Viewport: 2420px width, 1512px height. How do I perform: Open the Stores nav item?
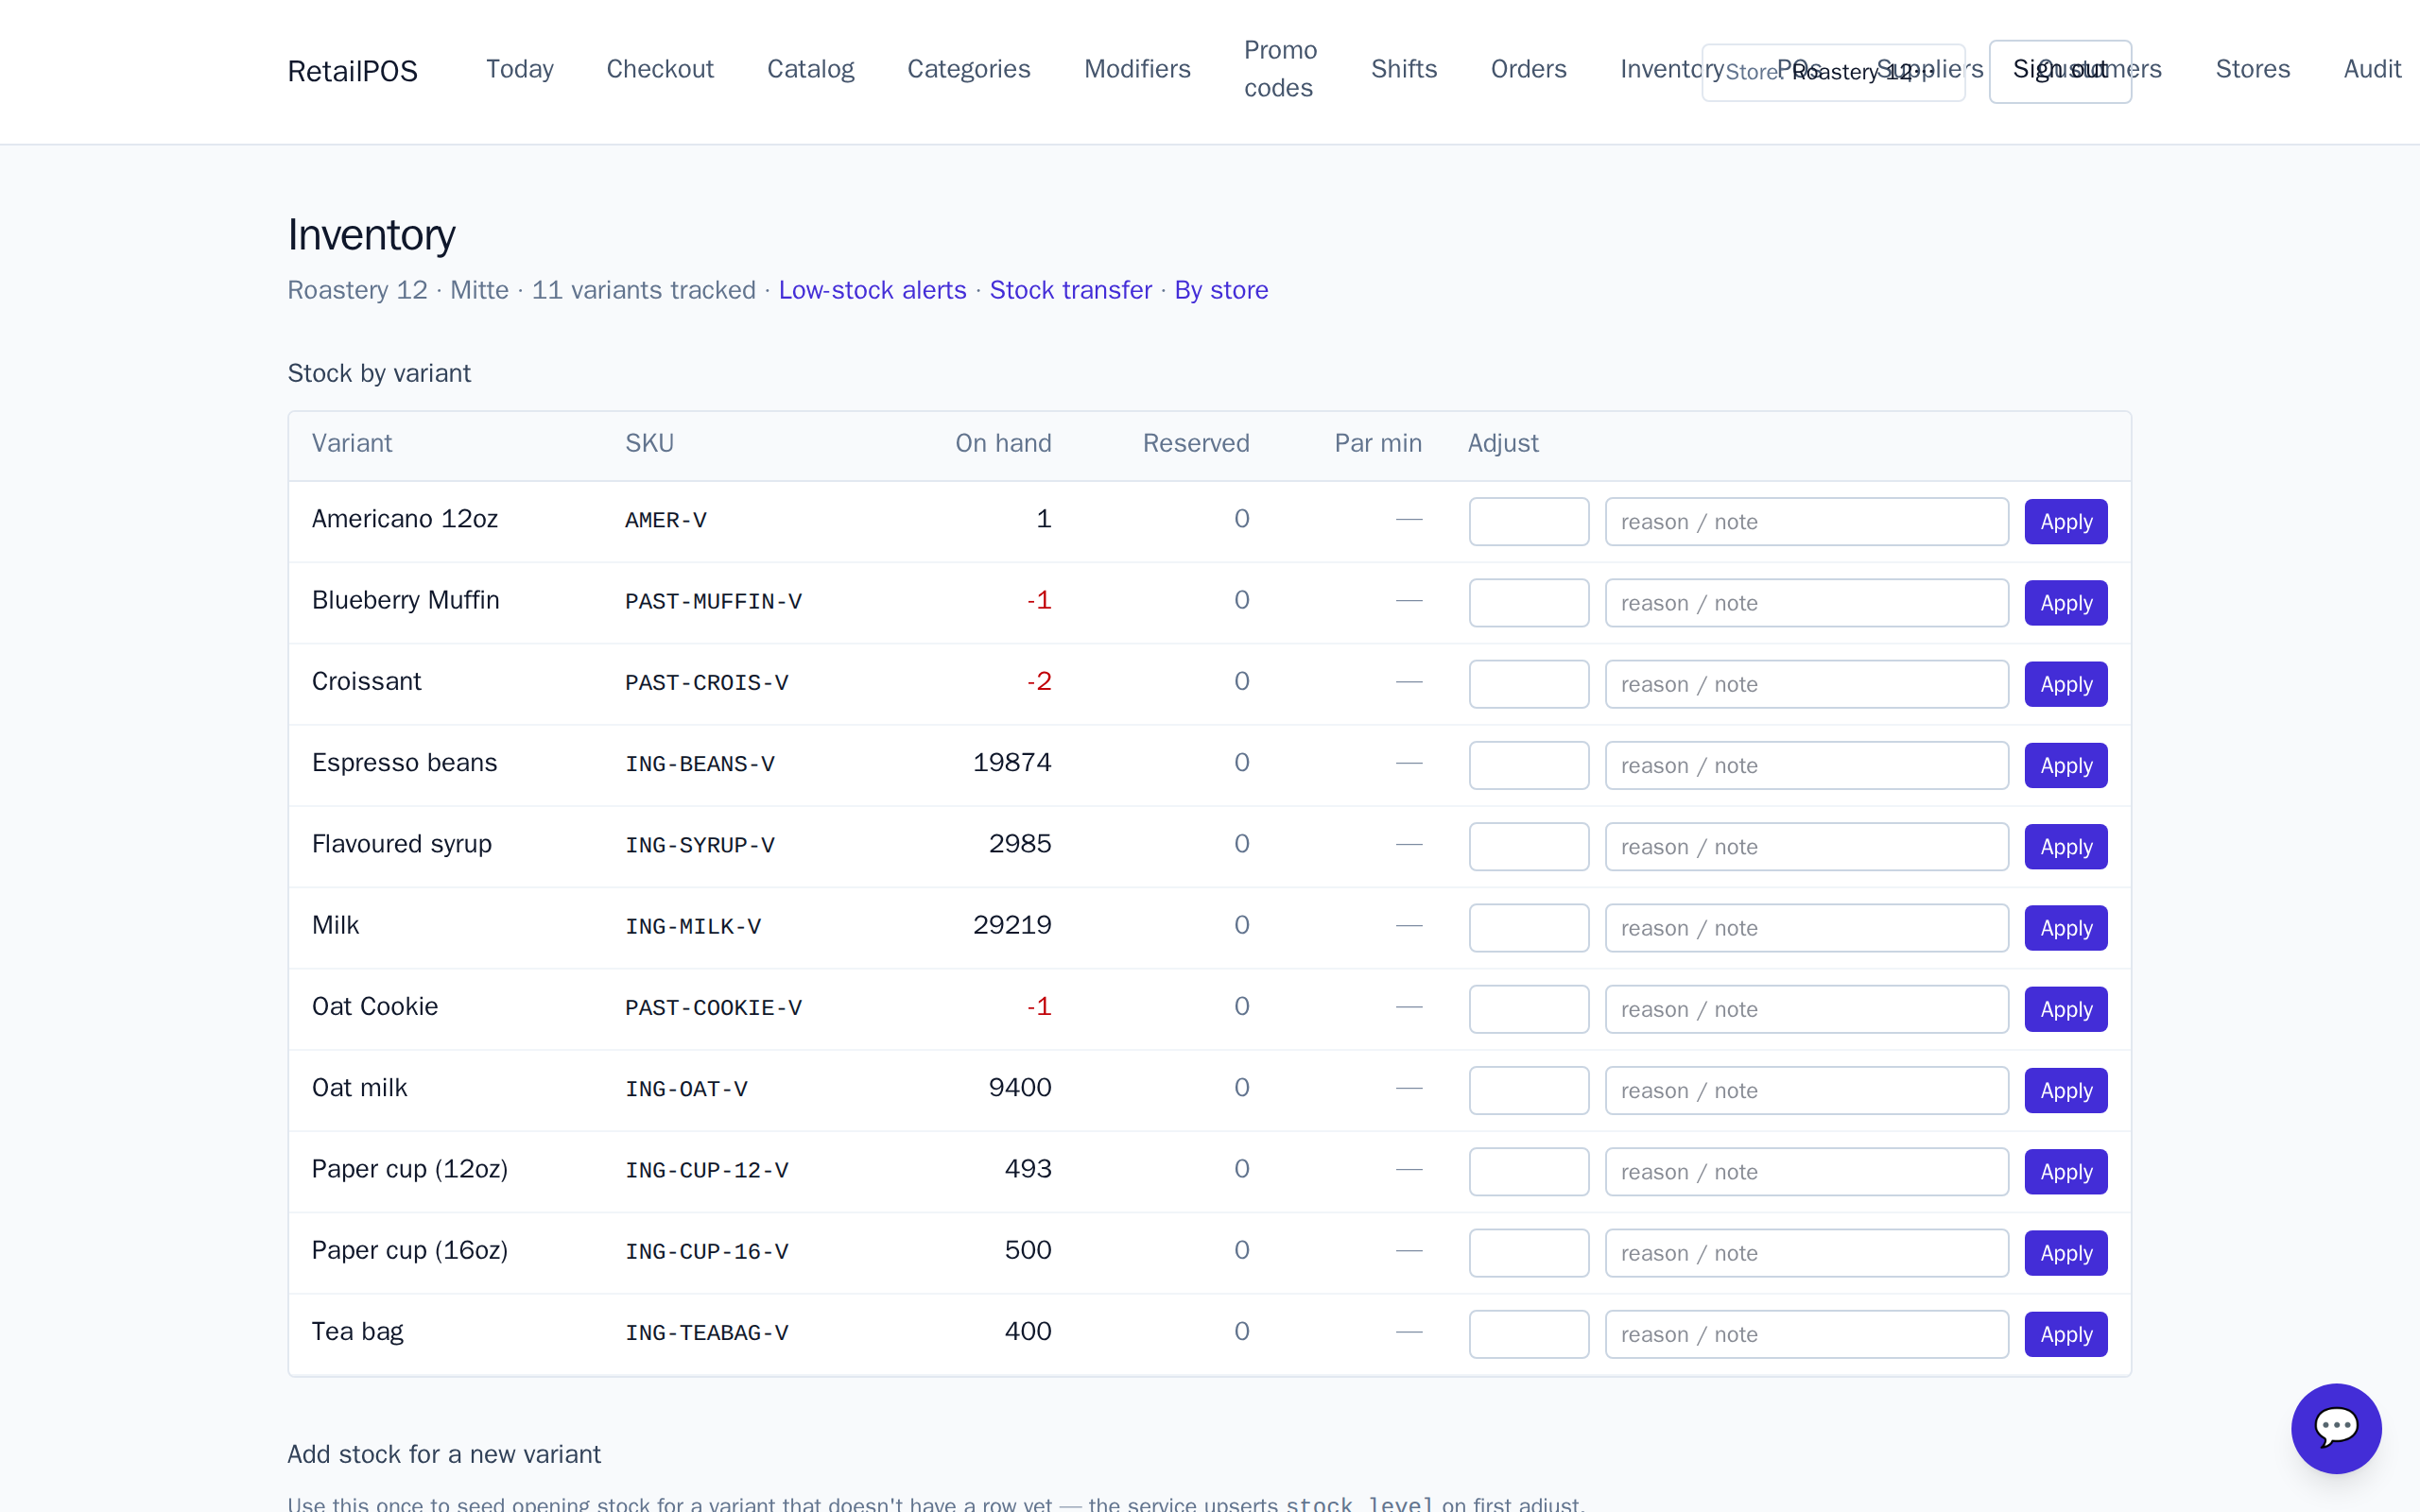click(x=2252, y=69)
